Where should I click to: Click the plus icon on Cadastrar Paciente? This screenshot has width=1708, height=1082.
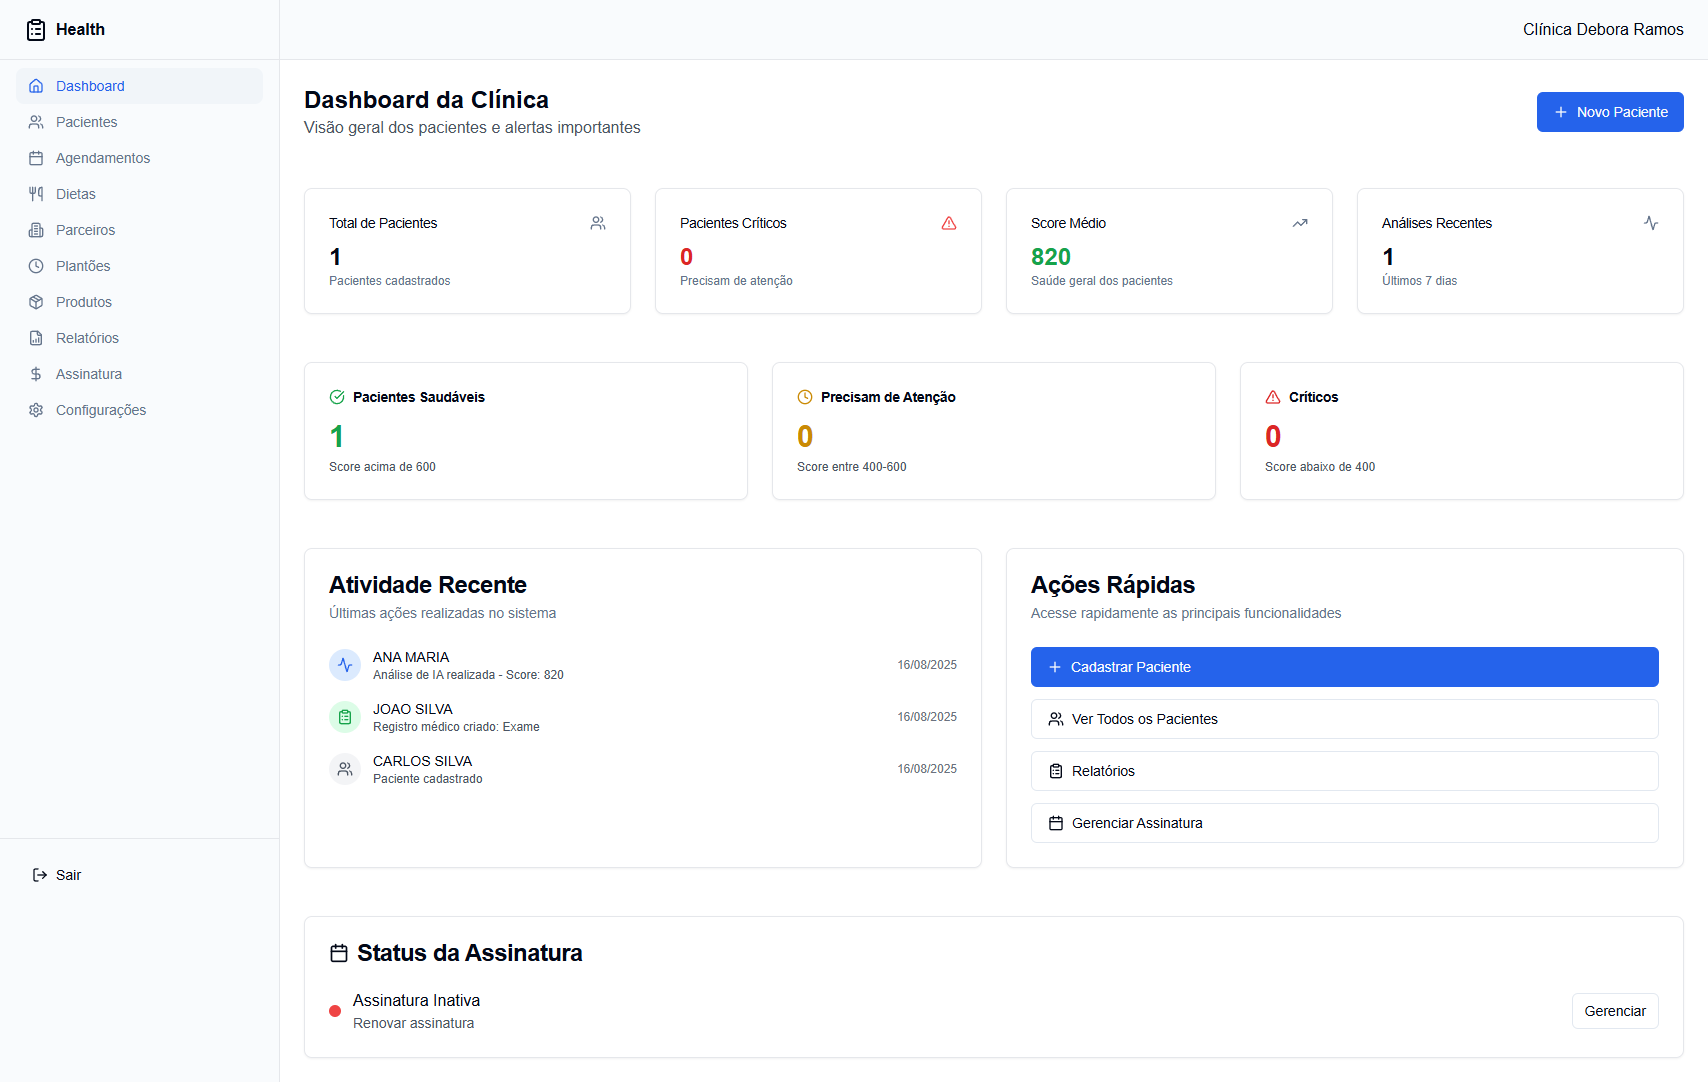1055,667
